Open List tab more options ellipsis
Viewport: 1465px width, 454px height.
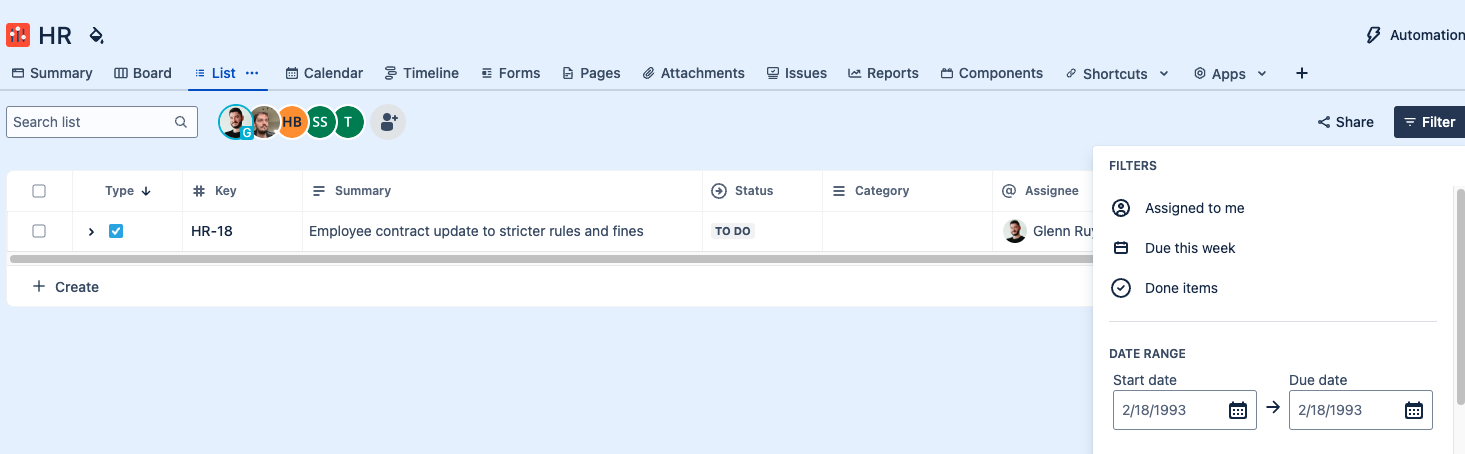click(x=252, y=73)
